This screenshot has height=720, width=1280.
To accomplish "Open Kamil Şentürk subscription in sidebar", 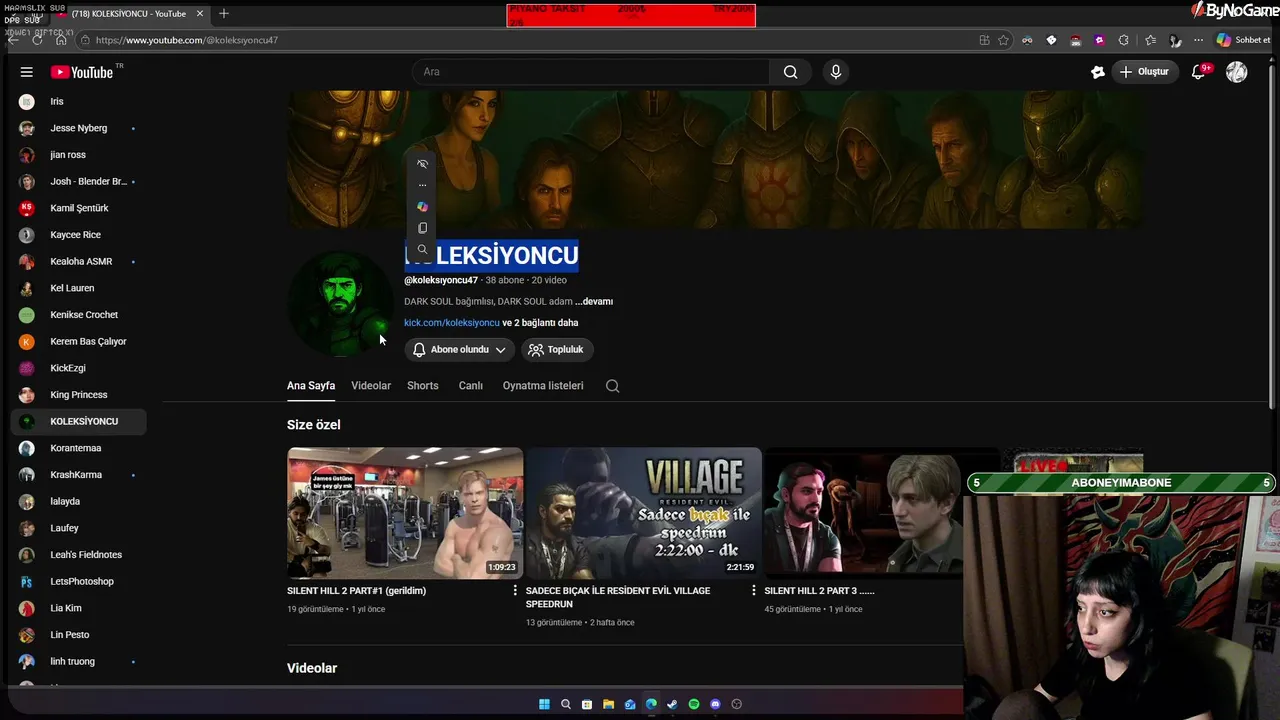I will (78, 208).
